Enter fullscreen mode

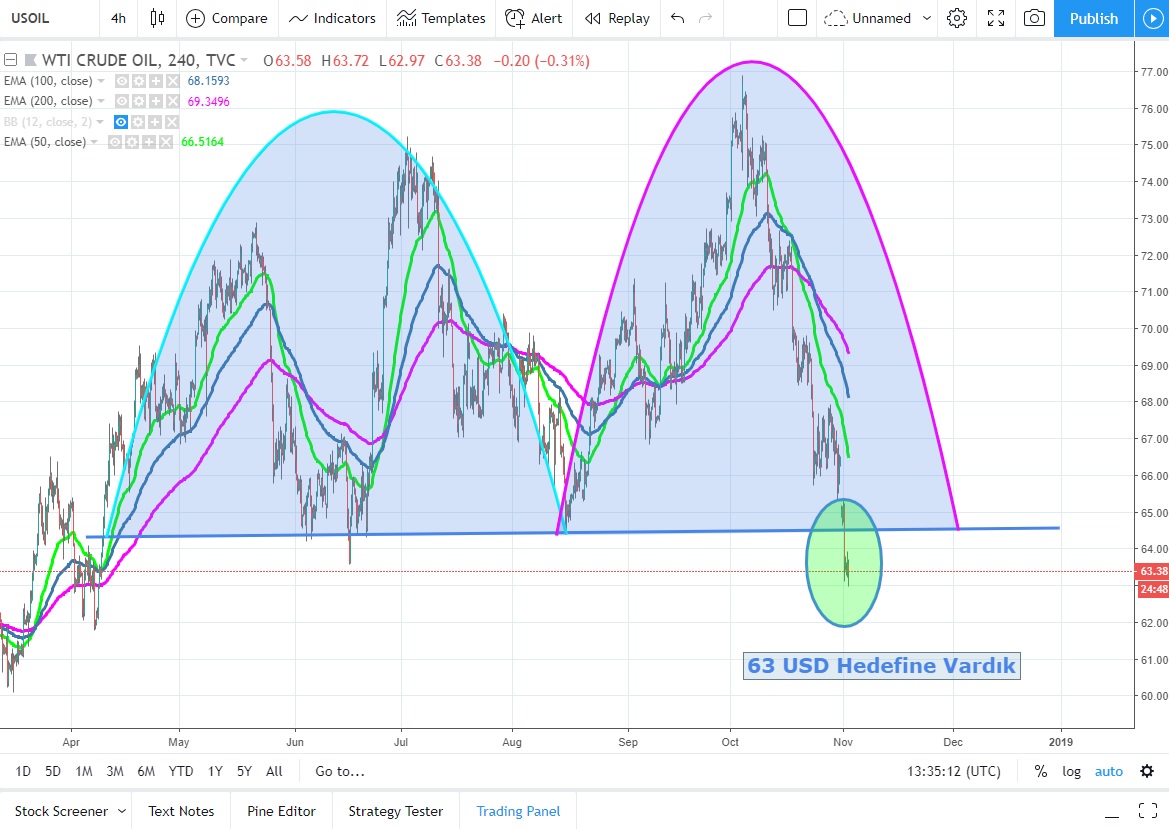[x=995, y=18]
